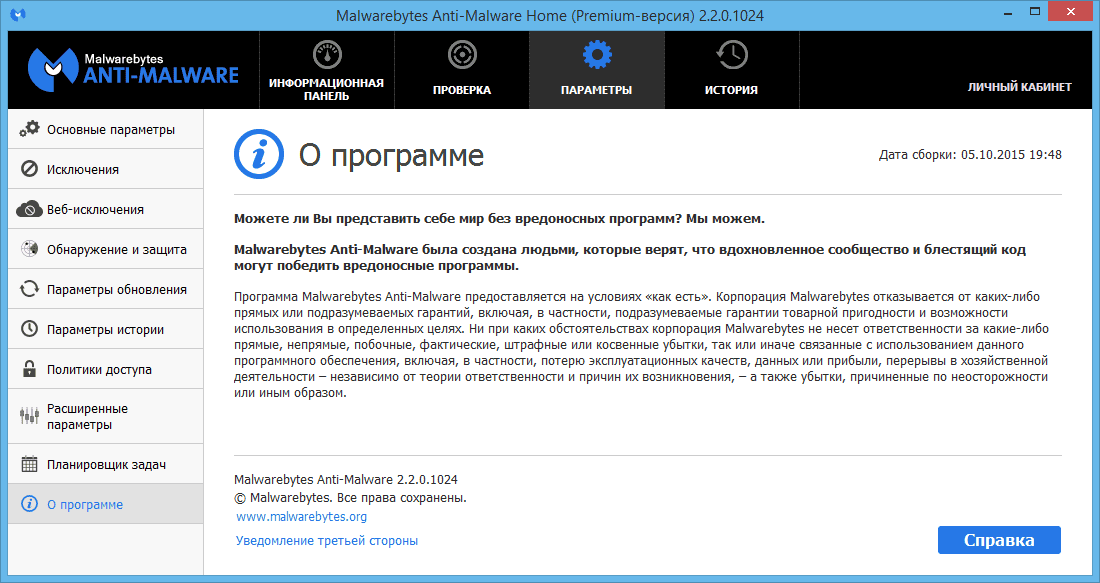Click the cloud icon beside Веб-исключения

29,209
